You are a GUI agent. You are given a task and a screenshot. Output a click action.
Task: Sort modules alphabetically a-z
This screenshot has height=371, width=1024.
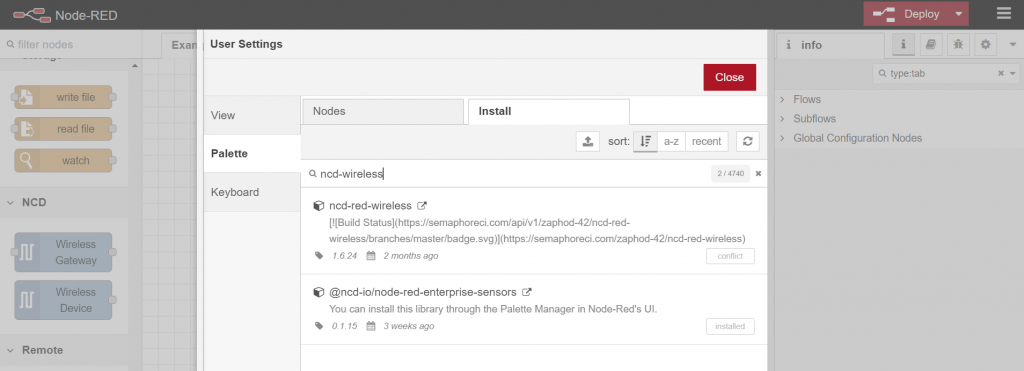click(x=671, y=141)
